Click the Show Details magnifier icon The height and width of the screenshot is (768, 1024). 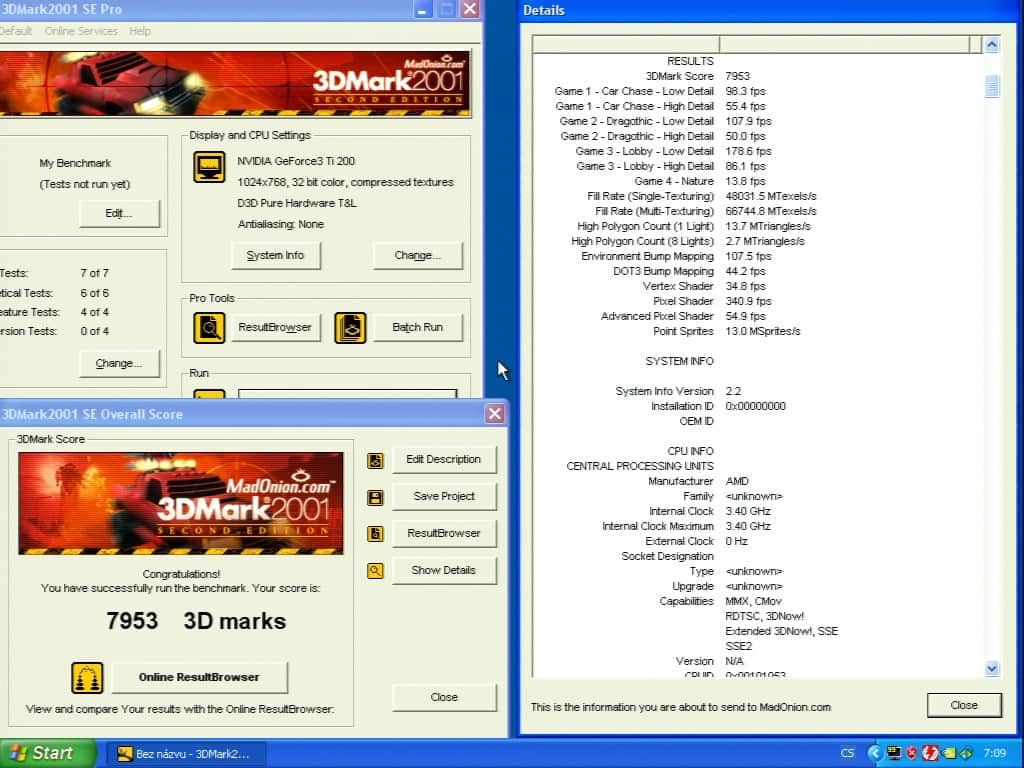click(x=375, y=571)
